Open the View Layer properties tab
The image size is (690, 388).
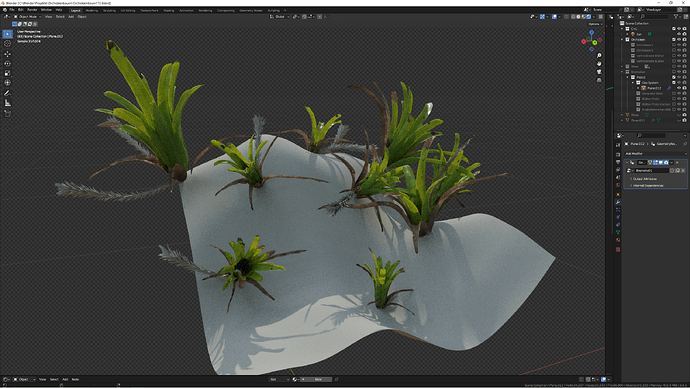(618, 170)
